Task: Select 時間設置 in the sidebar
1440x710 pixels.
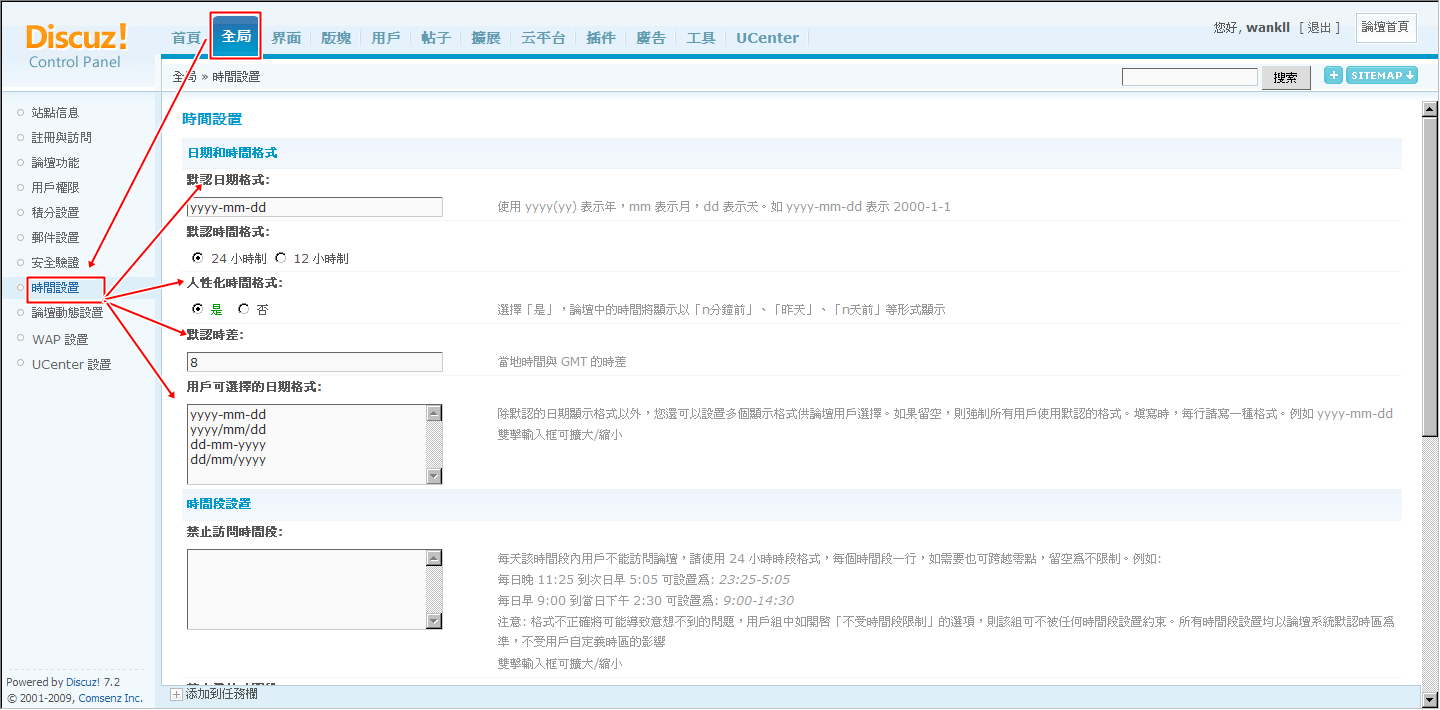Action: (x=55, y=288)
